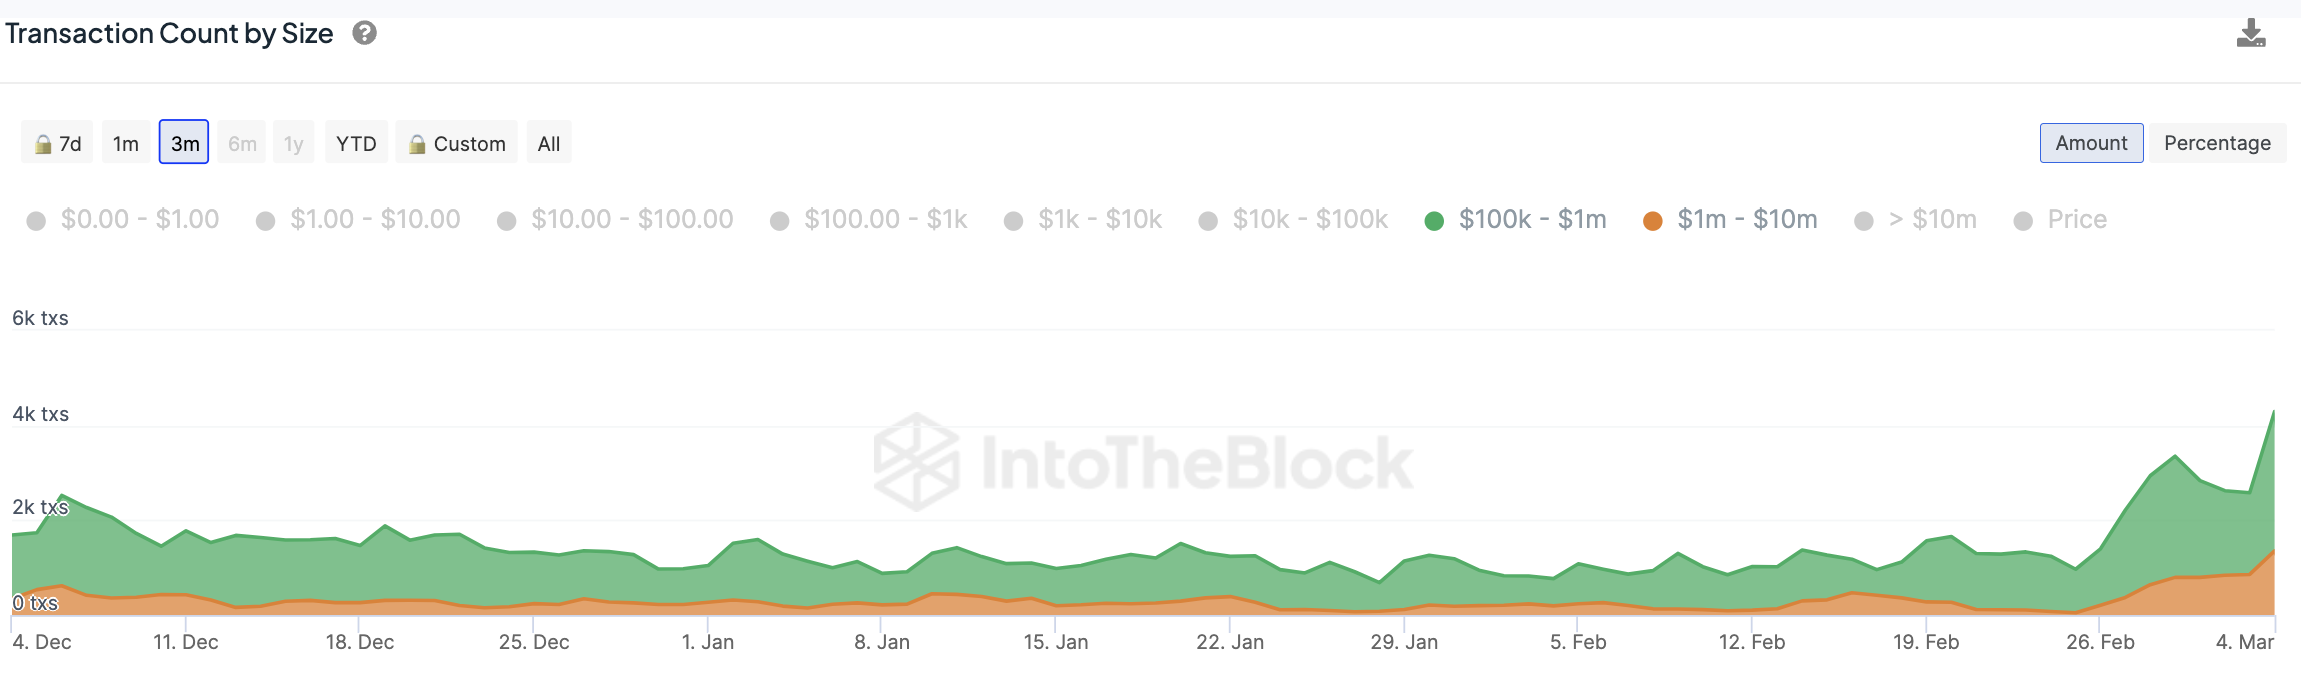Open the locked Custom date range
Screen dimensions: 2301x693
pyautogui.click(x=457, y=143)
